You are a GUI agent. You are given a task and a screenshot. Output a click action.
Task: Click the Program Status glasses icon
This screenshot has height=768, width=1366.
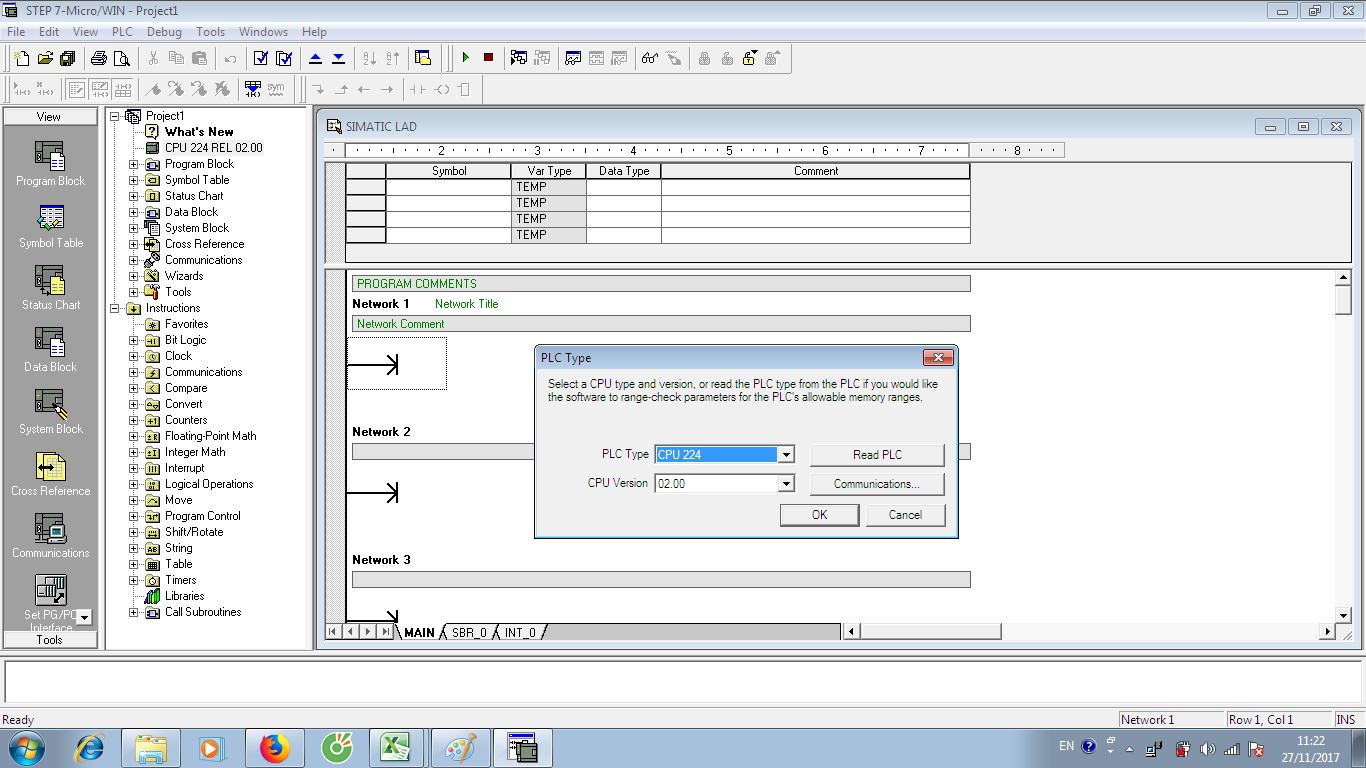pyautogui.click(x=650, y=58)
